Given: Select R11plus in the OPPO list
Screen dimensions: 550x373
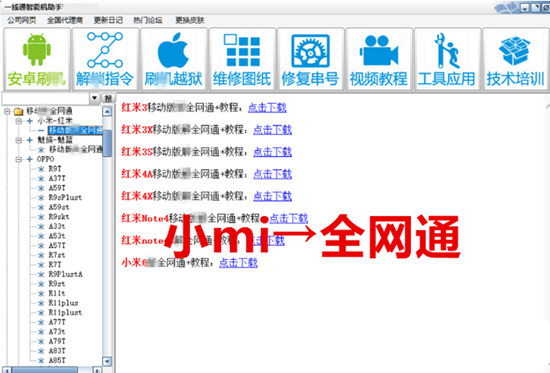Looking at the screenshot, I should (63, 303).
